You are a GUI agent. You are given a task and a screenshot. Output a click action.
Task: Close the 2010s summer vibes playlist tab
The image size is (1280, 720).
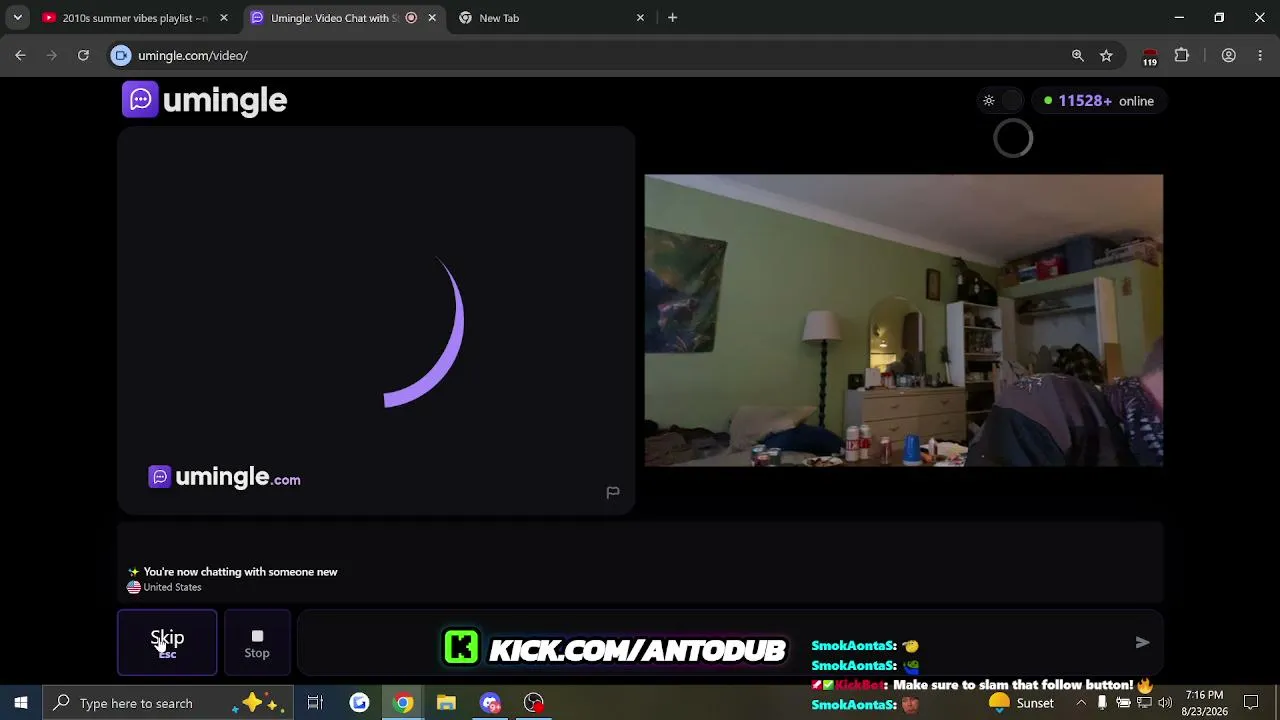click(224, 18)
